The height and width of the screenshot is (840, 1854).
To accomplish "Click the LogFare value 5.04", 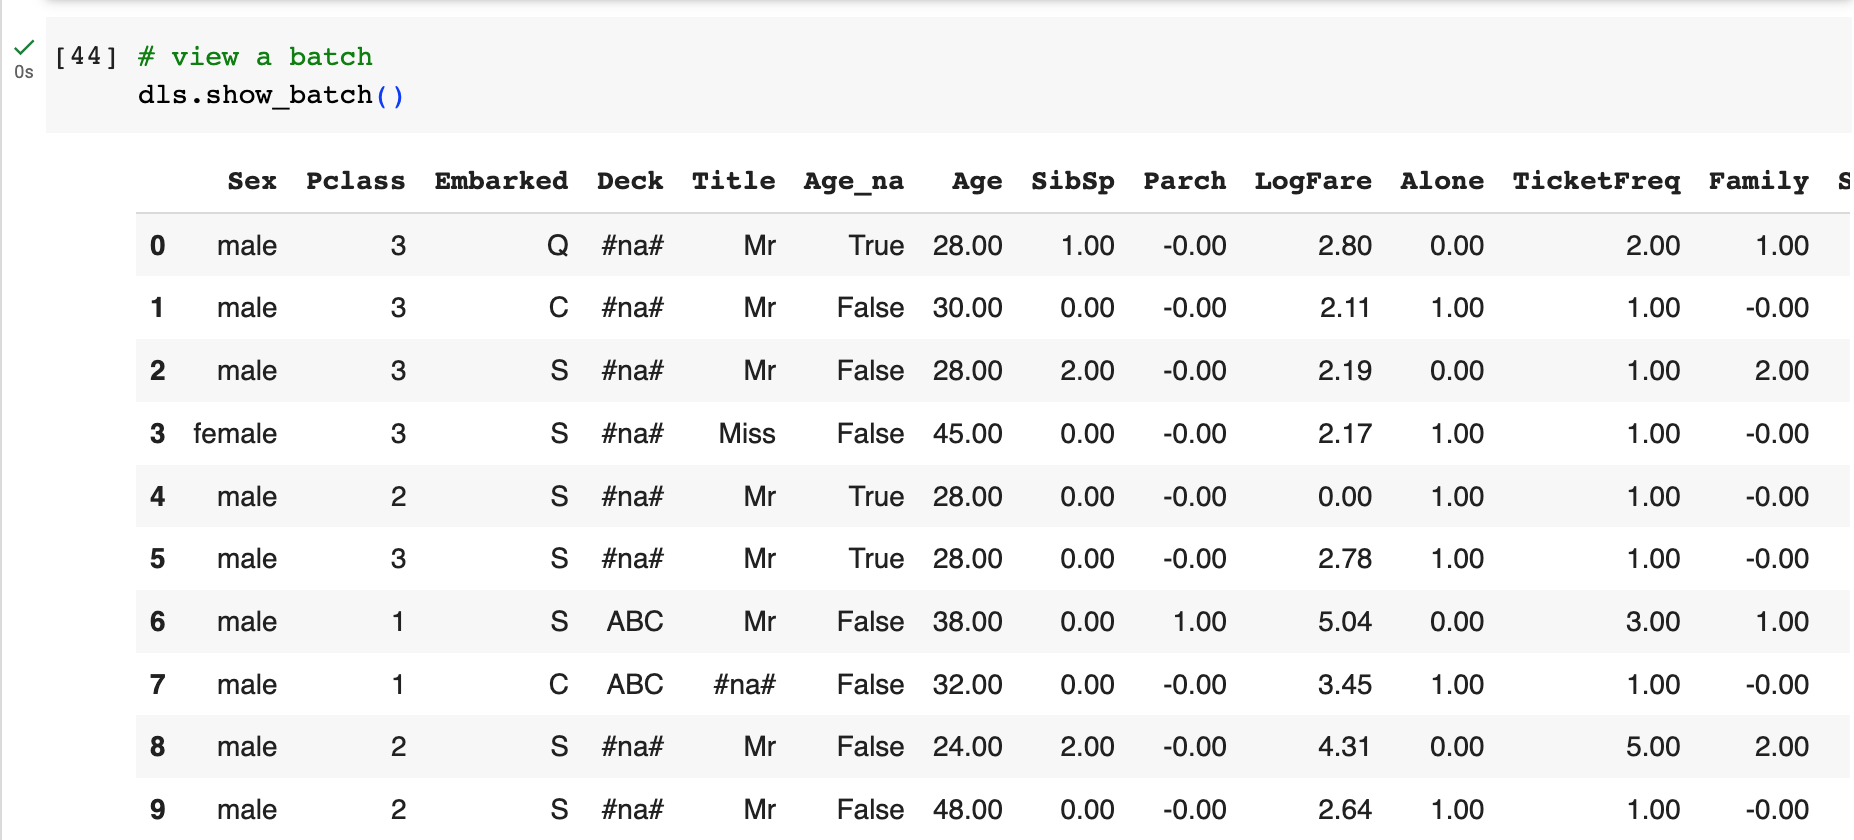I will (x=1344, y=622).
